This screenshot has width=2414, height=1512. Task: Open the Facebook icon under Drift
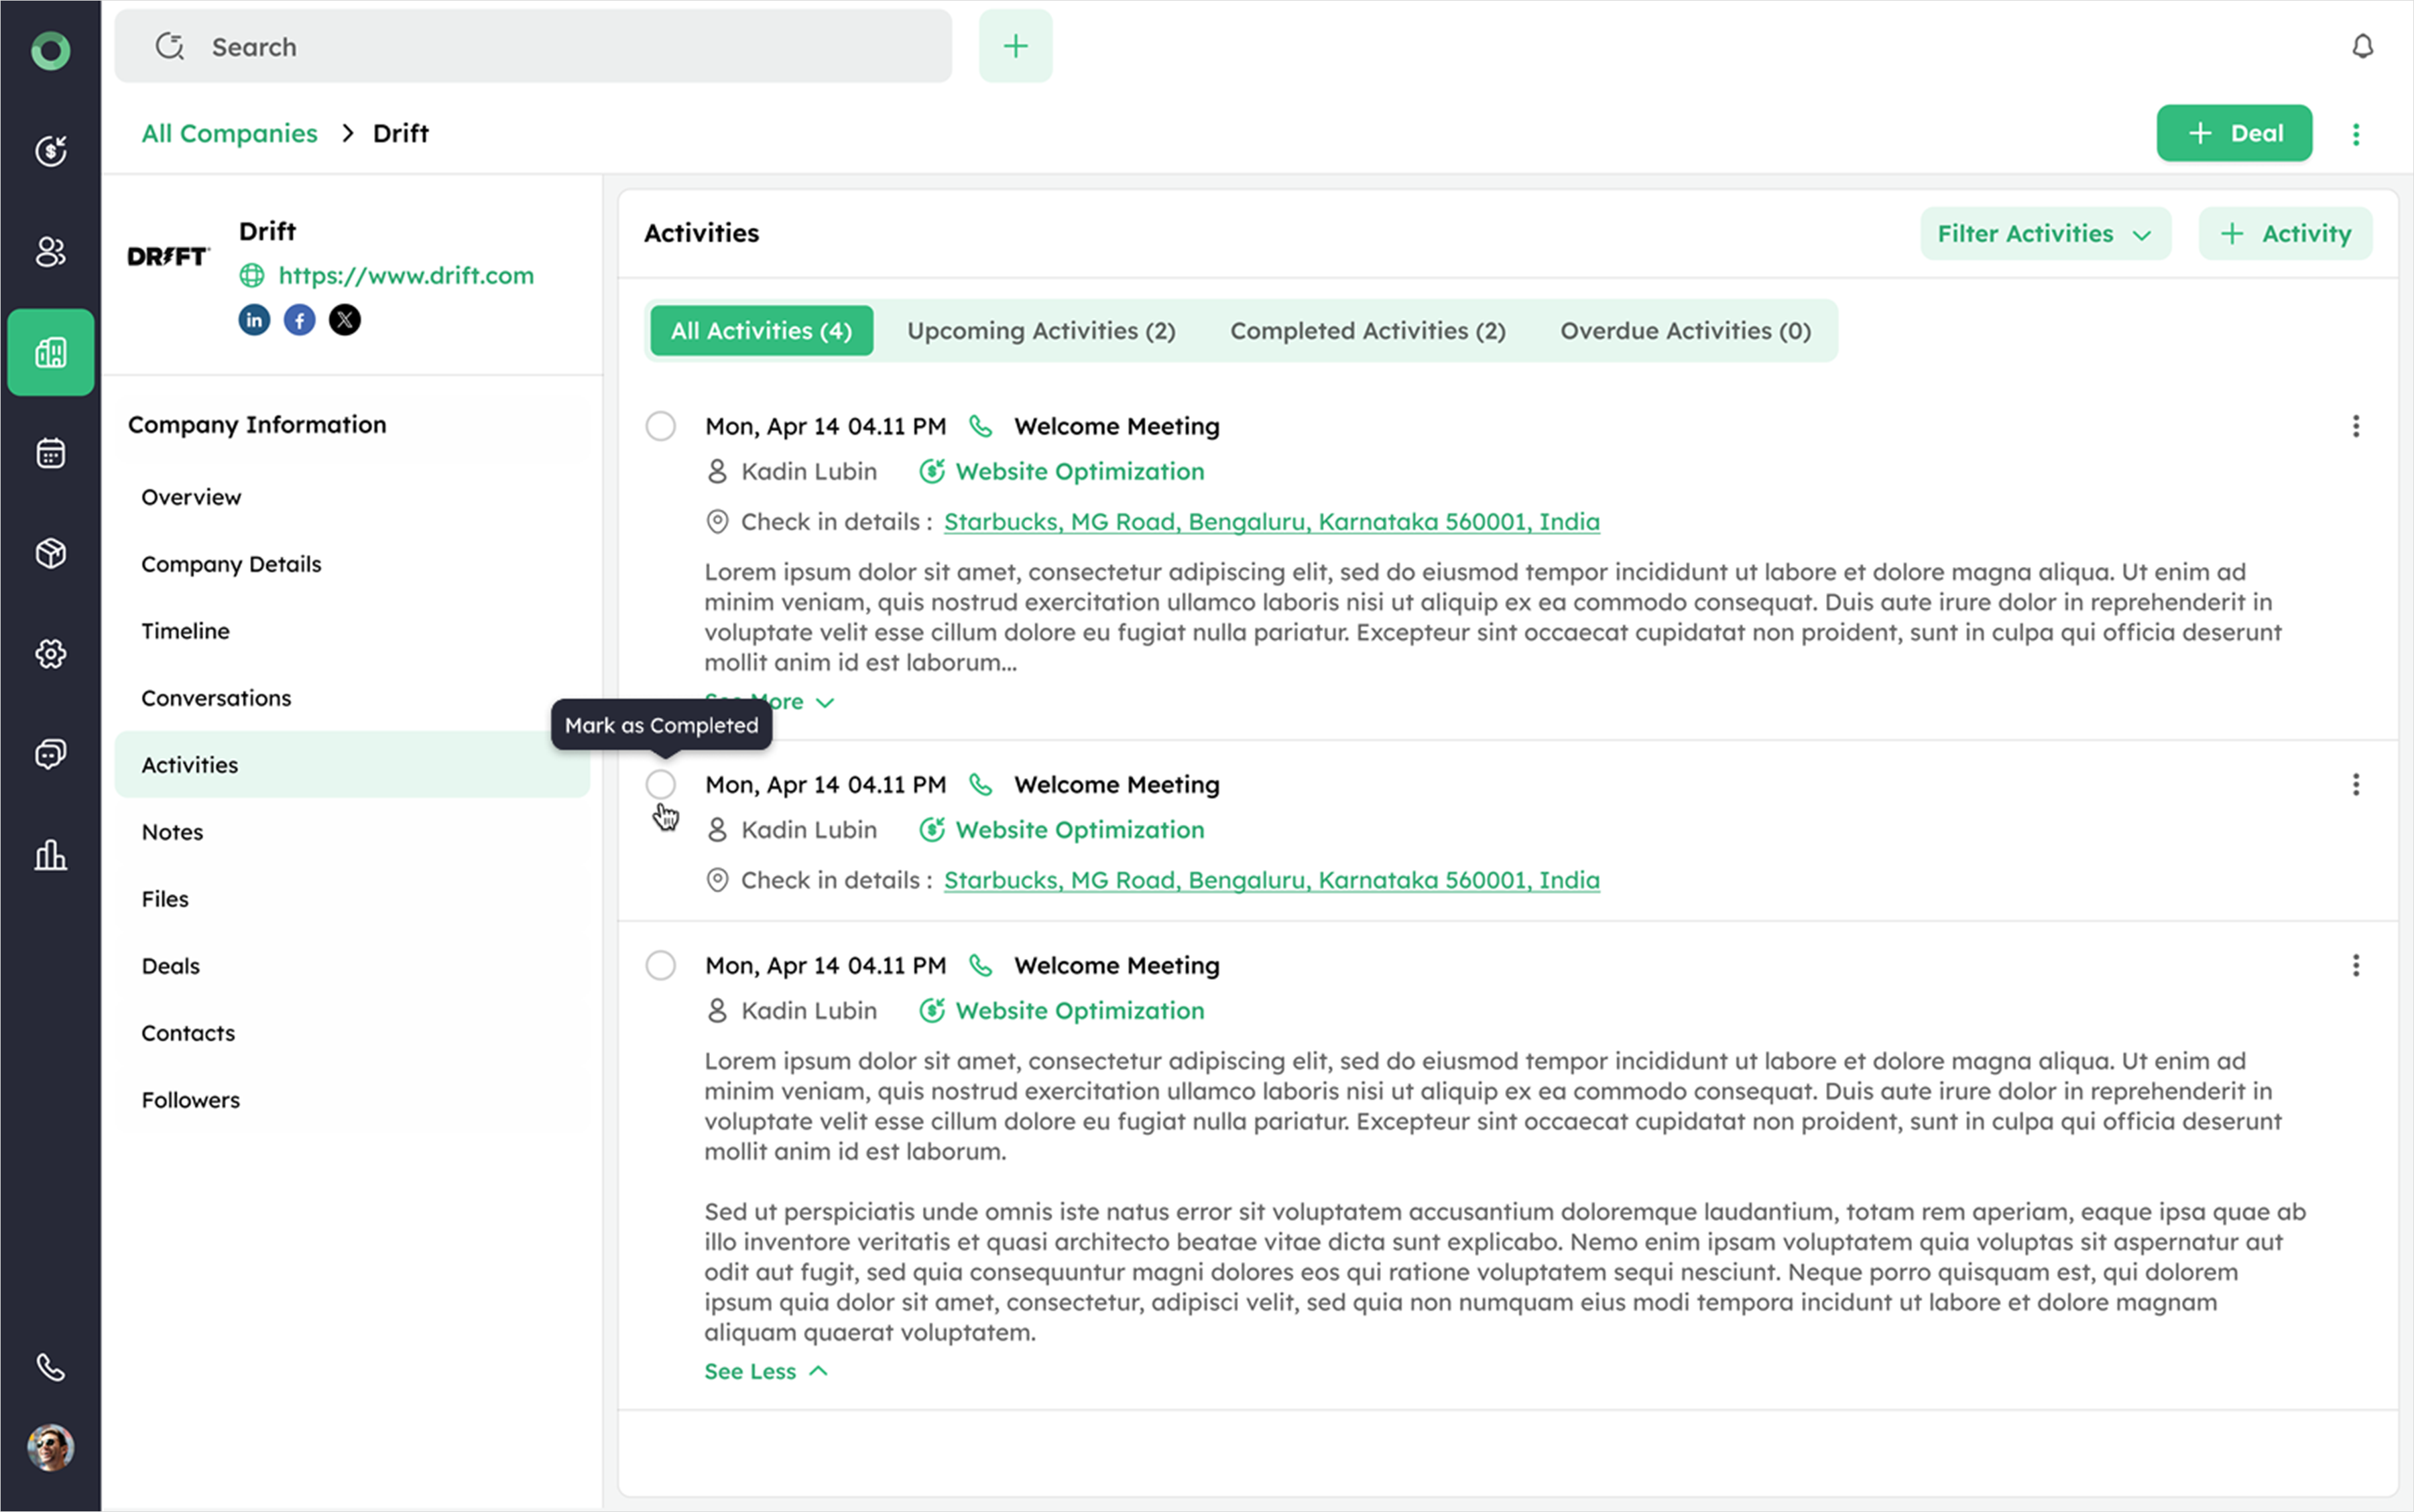(299, 320)
